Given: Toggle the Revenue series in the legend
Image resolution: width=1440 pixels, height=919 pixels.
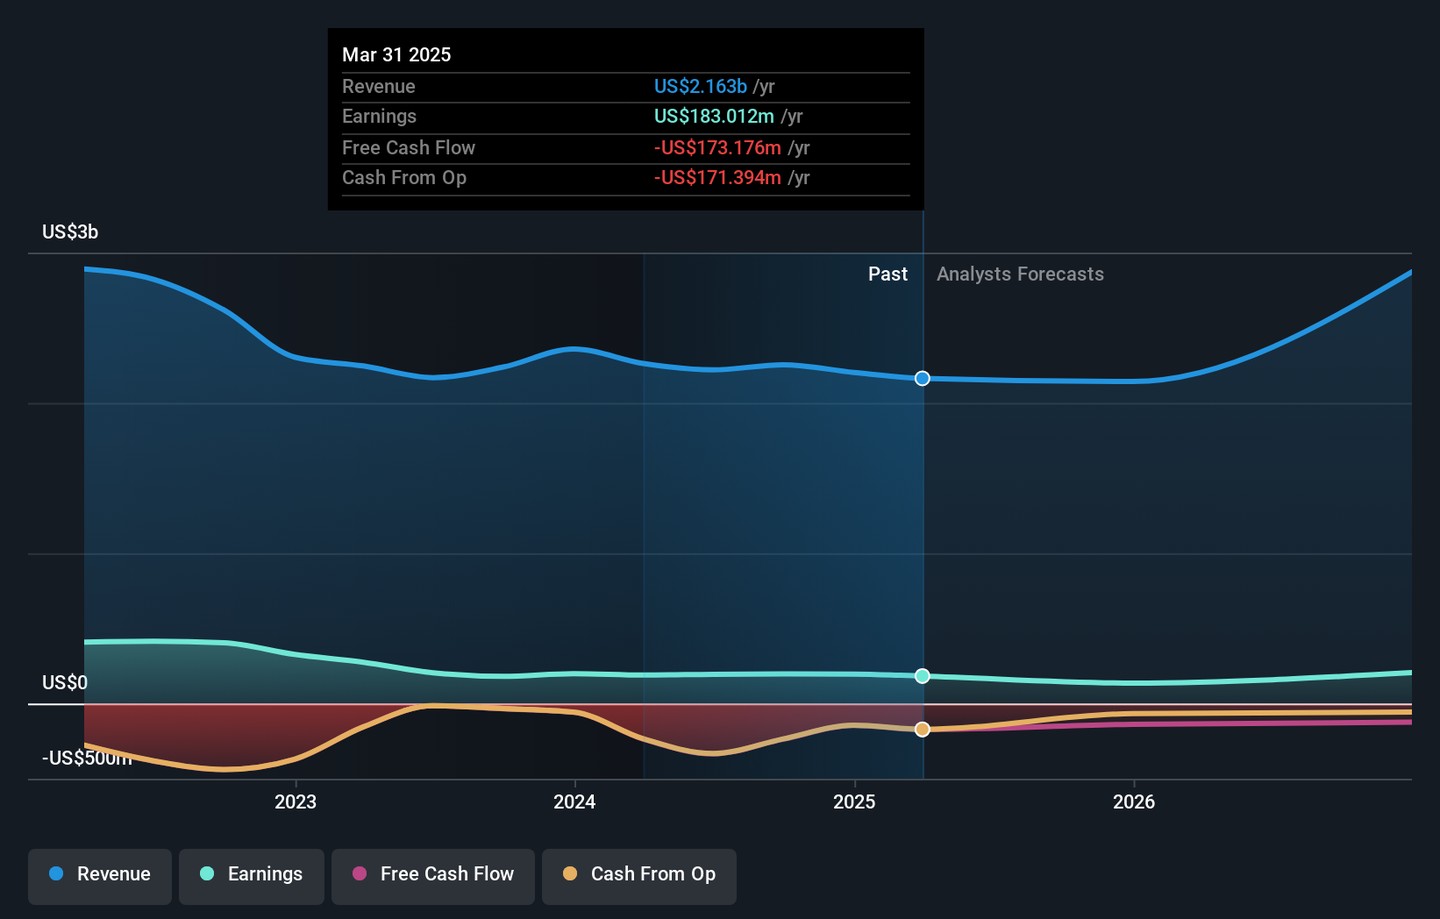Looking at the screenshot, I should pyautogui.click(x=100, y=875).
